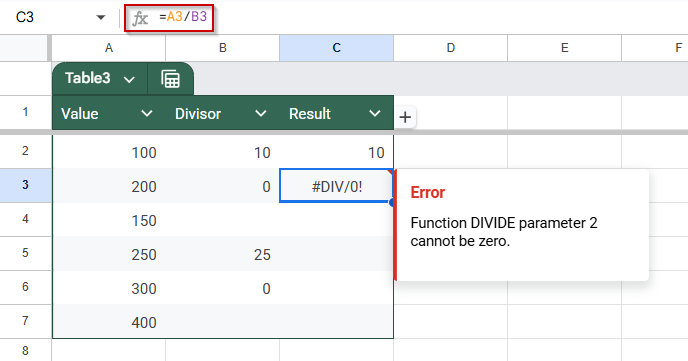Image resolution: width=688 pixels, height=361 pixels.
Task: Select column A header
Action: coord(109,48)
